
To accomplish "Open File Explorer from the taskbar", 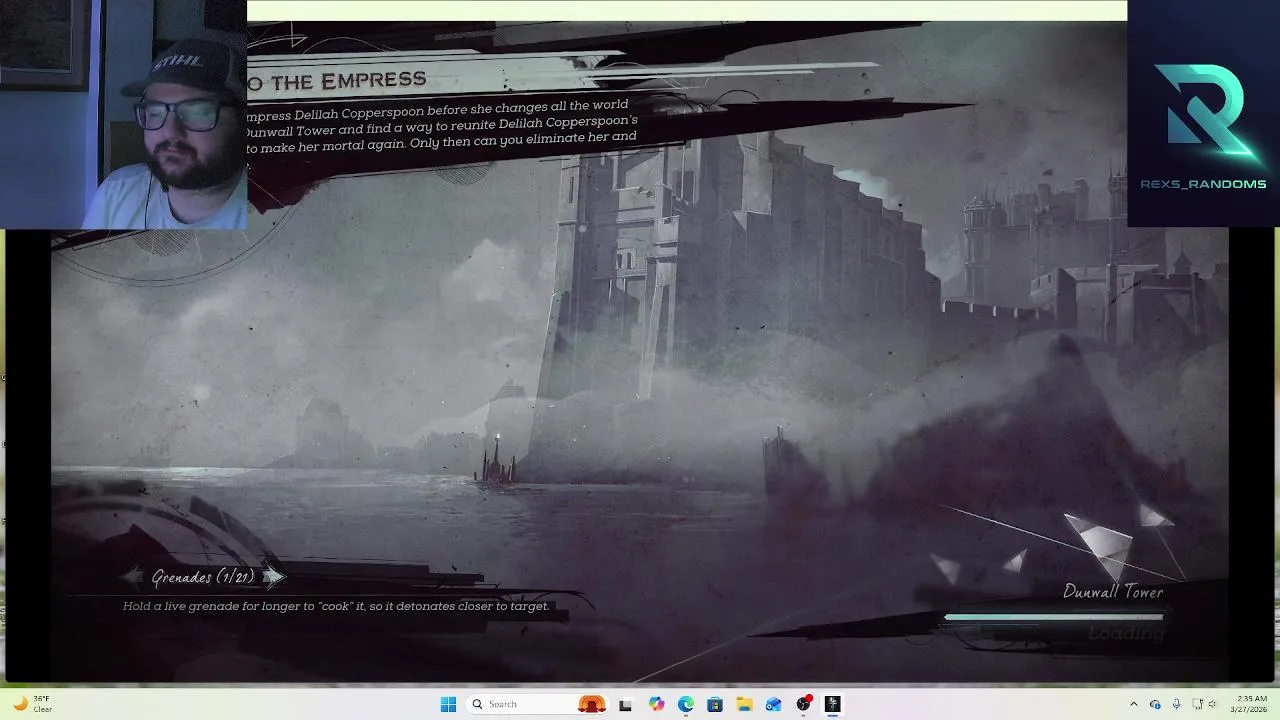I will point(744,704).
